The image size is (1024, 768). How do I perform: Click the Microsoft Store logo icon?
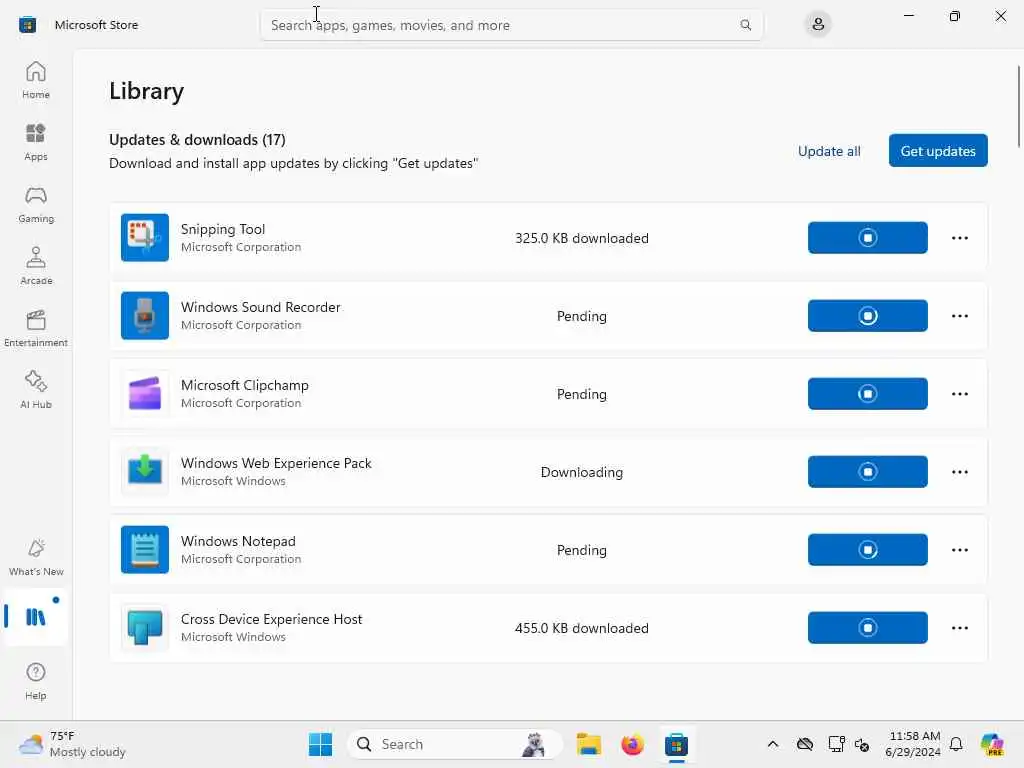(27, 25)
